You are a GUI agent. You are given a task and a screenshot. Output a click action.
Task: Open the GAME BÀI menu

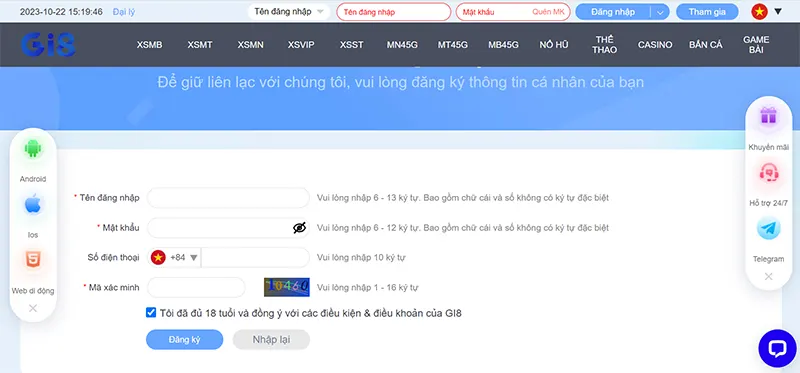click(x=756, y=45)
